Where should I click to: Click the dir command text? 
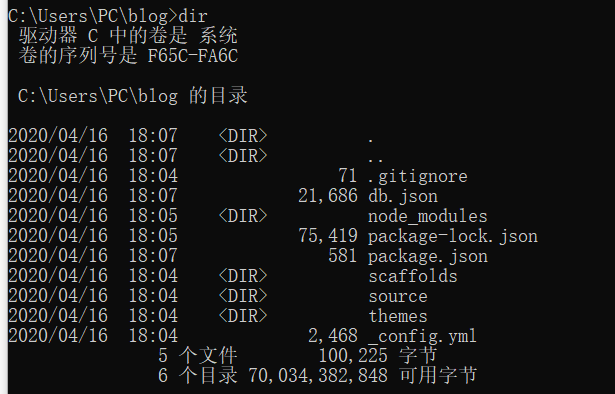193,16
